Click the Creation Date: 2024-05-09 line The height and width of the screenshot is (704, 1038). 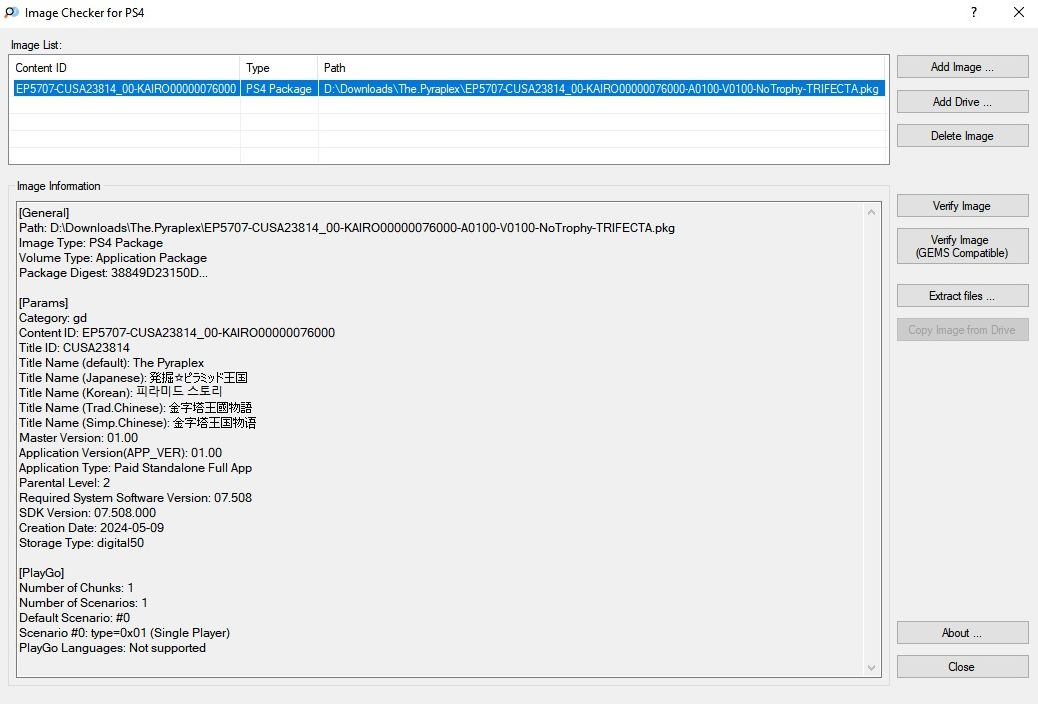[x=91, y=528]
